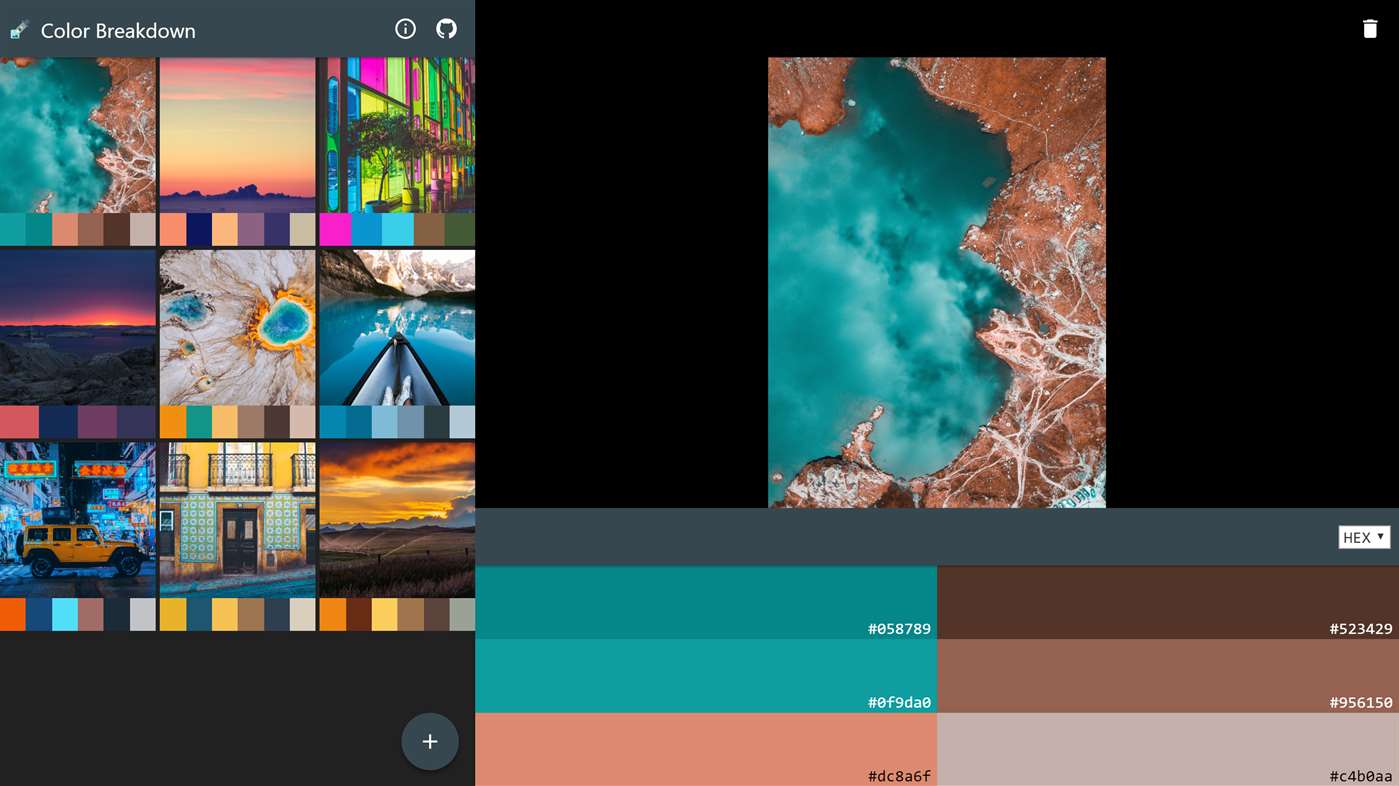The height and width of the screenshot is (786, 1399).
Task: Select the #956150 brown color swatch
Action: point(1167,675)
